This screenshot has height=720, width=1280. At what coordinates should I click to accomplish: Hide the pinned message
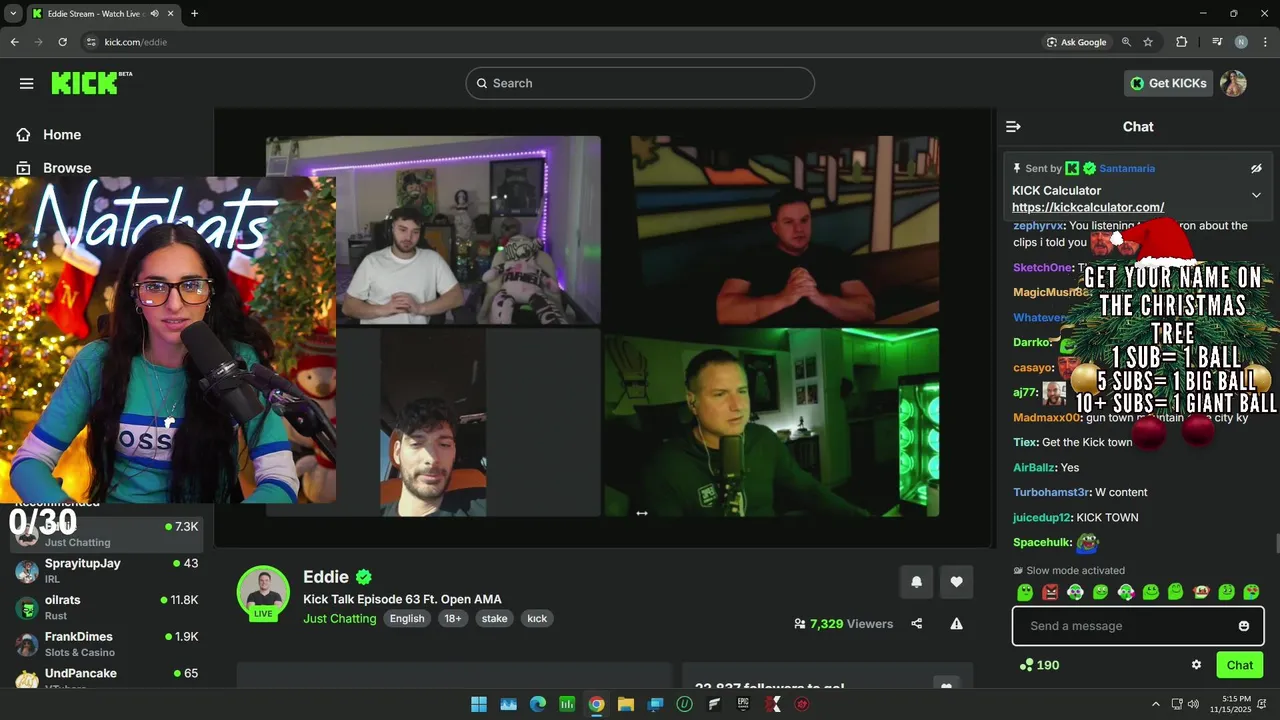click(x=1257, y=168)
